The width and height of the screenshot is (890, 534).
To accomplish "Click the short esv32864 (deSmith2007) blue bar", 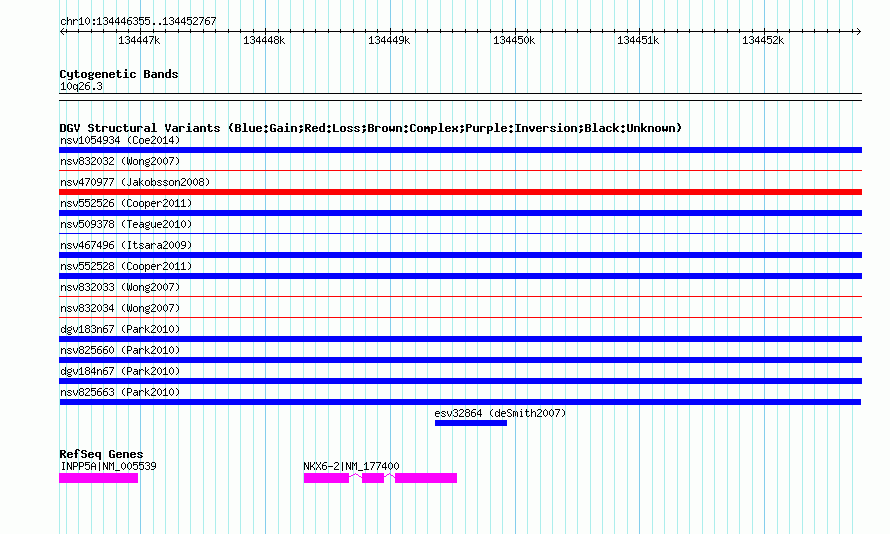I will pyautogui.click(x=471, y=423).
